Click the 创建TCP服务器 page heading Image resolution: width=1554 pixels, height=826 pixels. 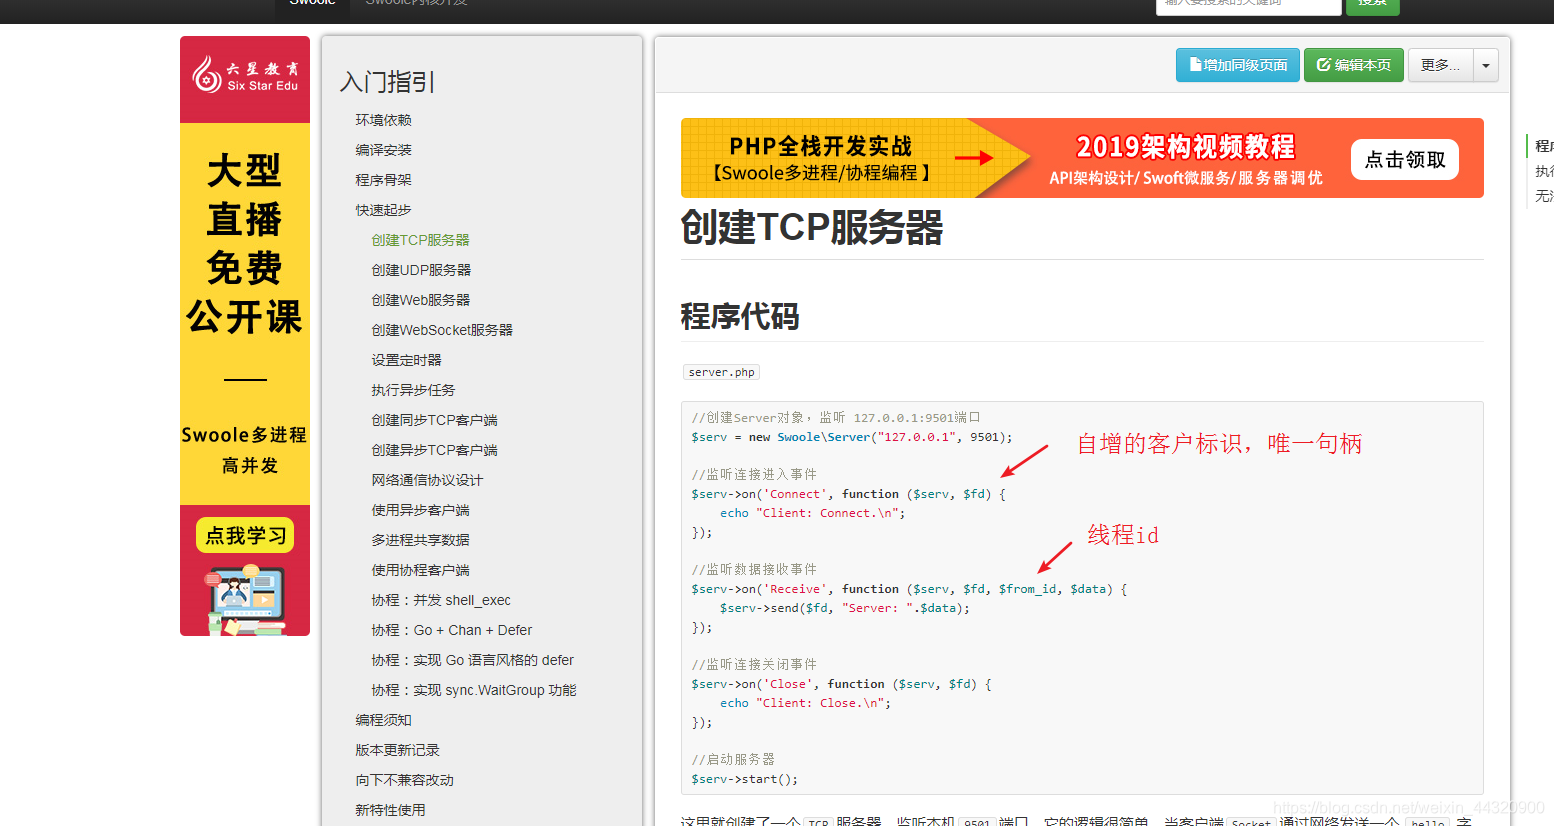click(x=812, y=228)
